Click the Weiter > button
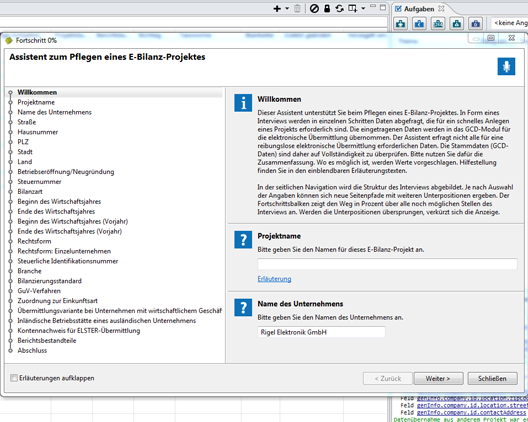 (438, 379)
